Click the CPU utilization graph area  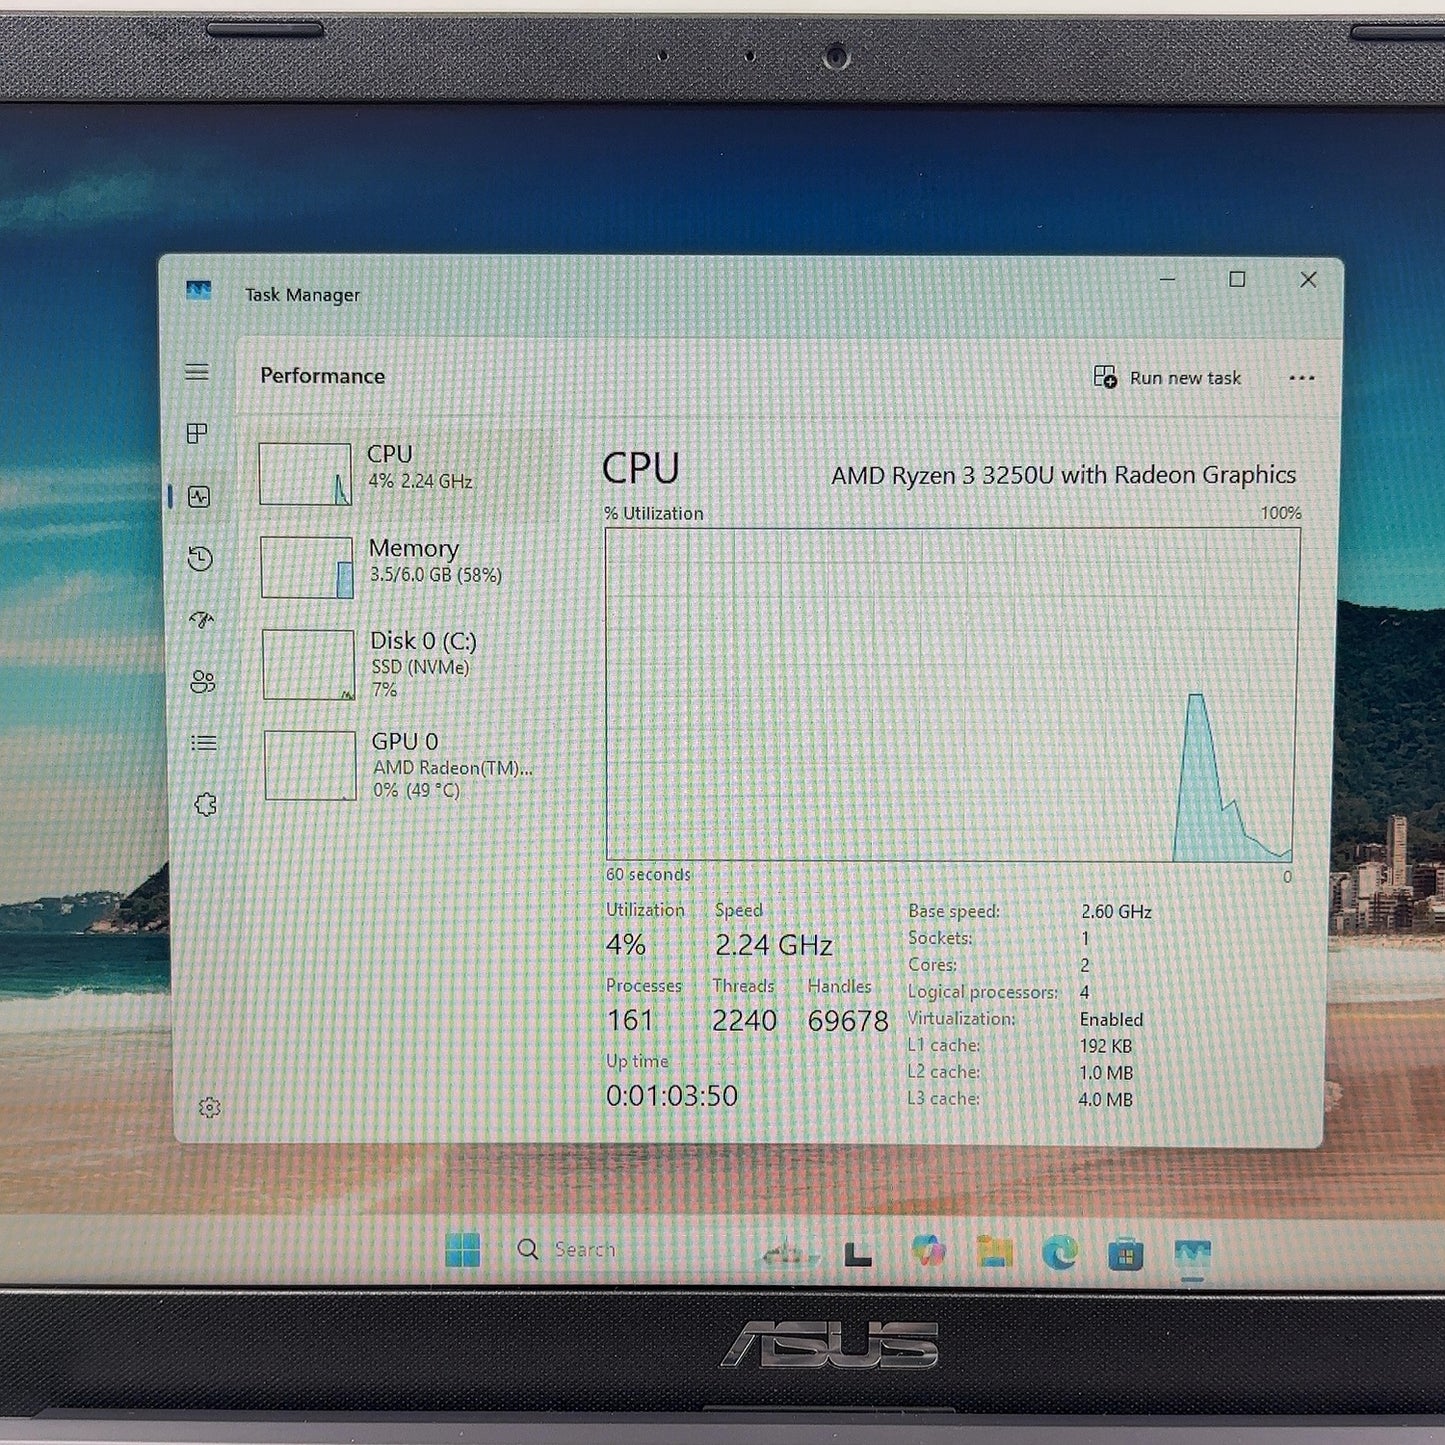tap(952, 694)
